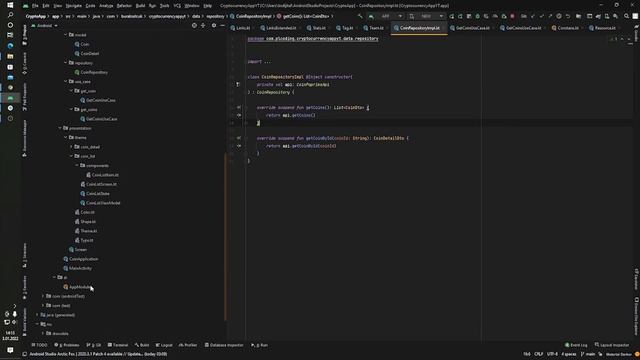Screen dimensions: 640x360
Task: Open the Structure side tab
Action: (x=25, y=255)
